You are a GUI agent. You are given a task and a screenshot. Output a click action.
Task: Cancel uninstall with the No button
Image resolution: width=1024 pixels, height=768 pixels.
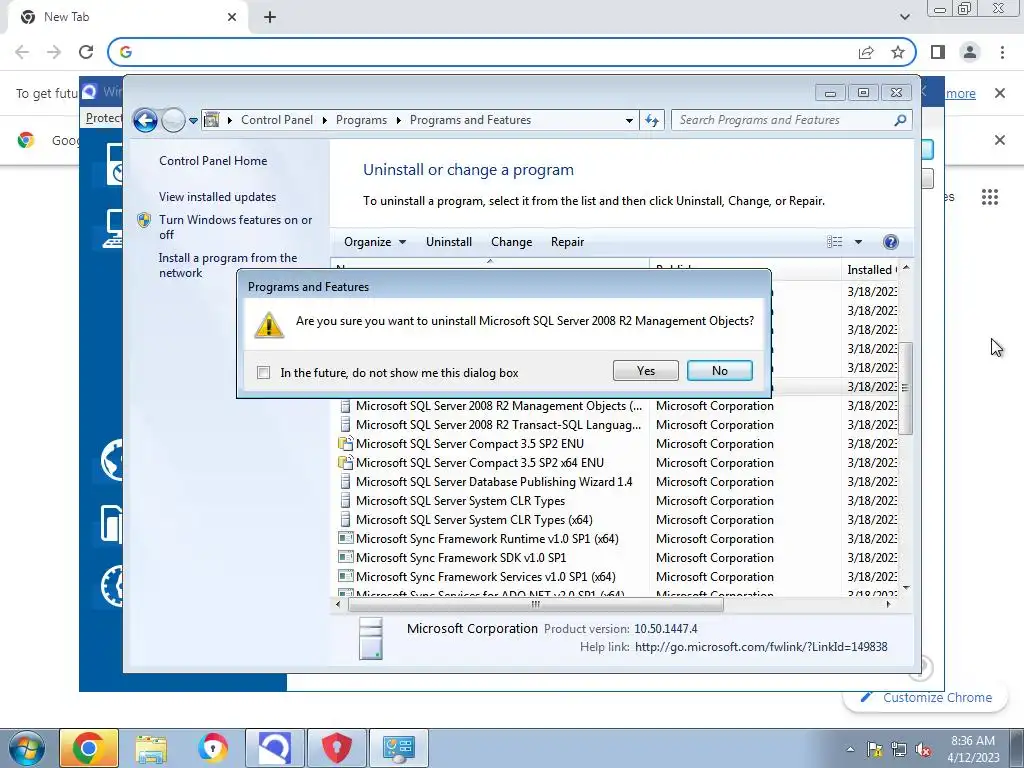[x=720, y=370]
